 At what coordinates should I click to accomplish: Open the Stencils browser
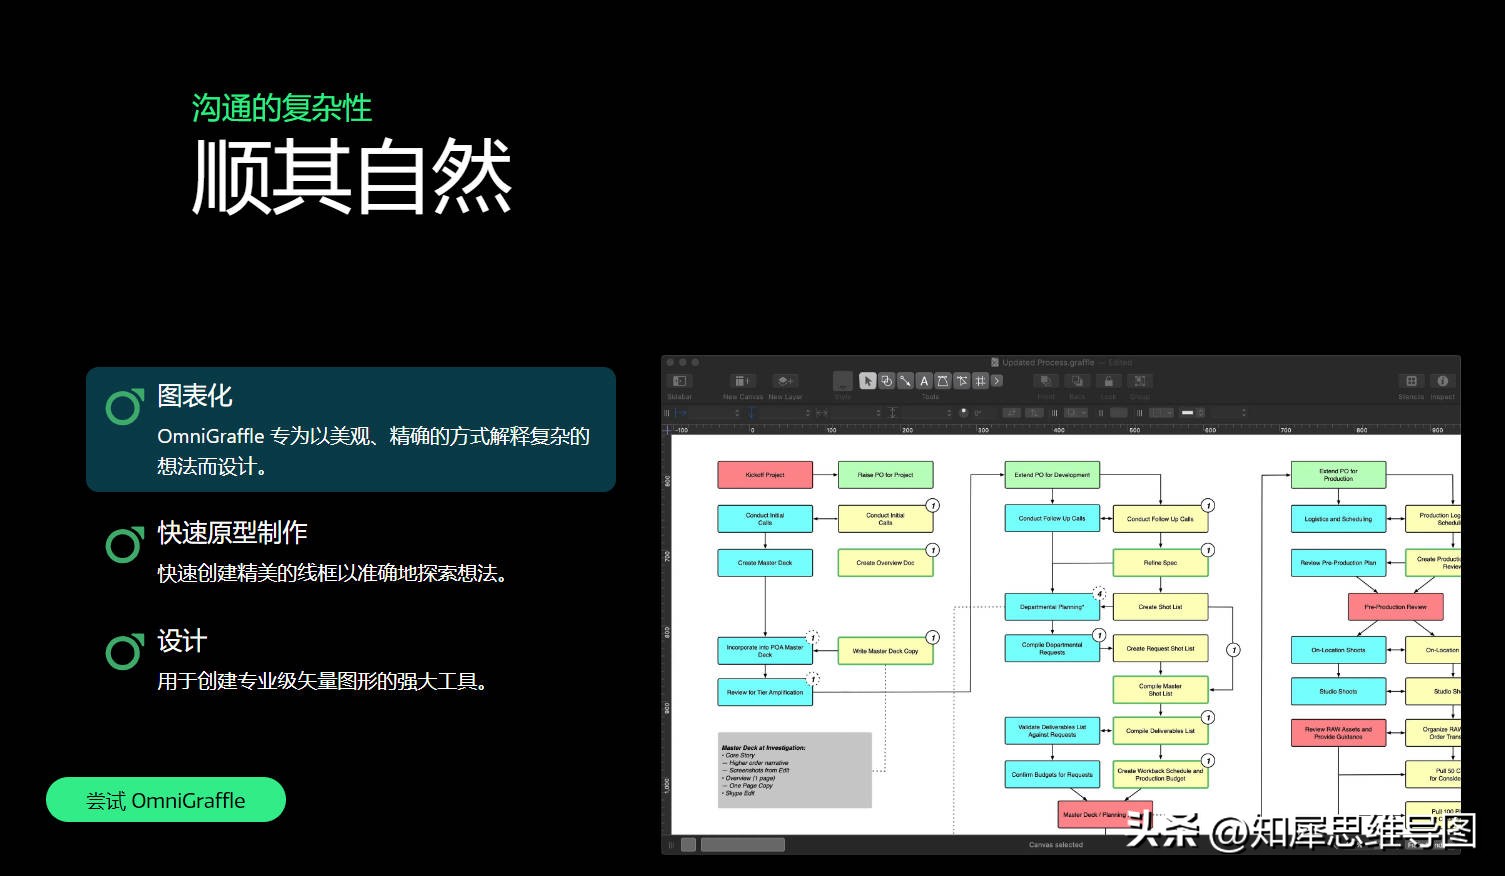click(1411, 381)
